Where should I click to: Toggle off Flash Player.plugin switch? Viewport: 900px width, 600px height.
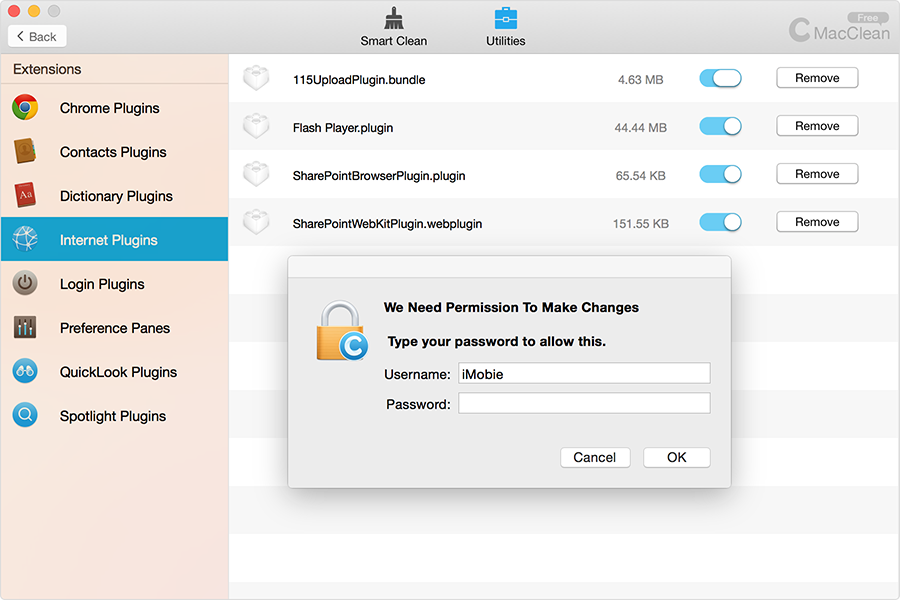click(720, 126)
